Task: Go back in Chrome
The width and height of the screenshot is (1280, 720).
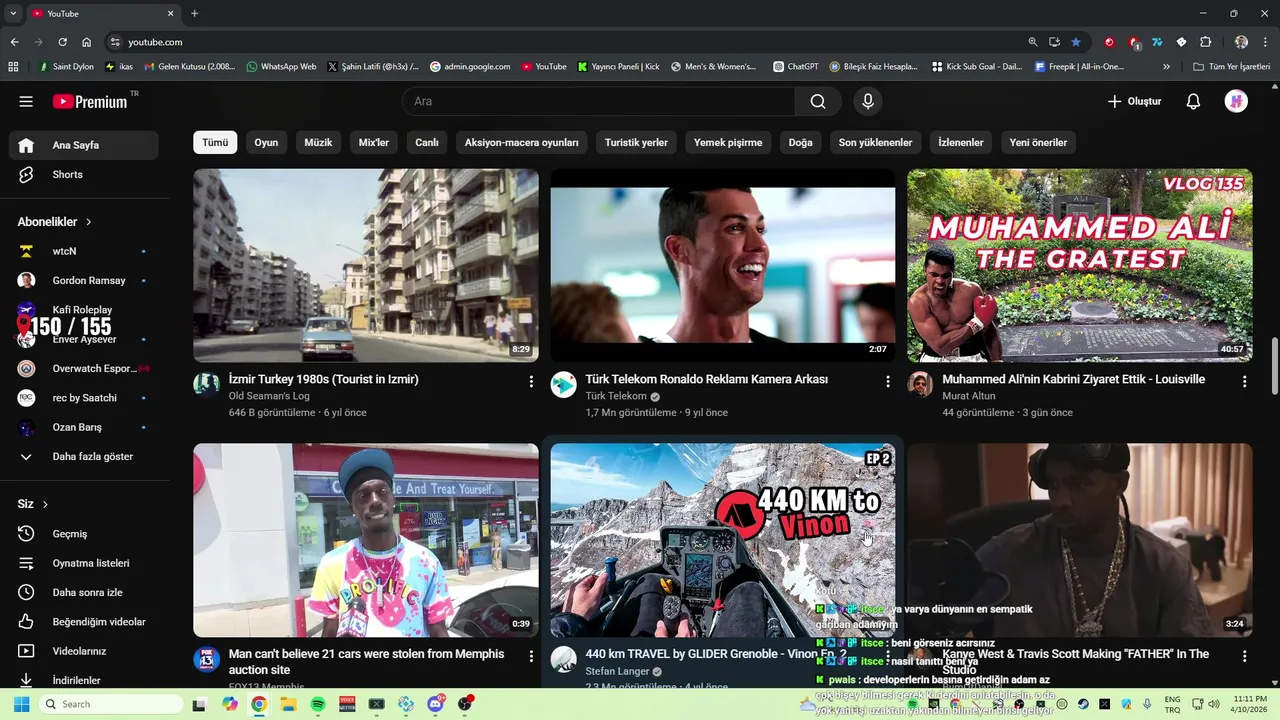Action: click(14, 42)
